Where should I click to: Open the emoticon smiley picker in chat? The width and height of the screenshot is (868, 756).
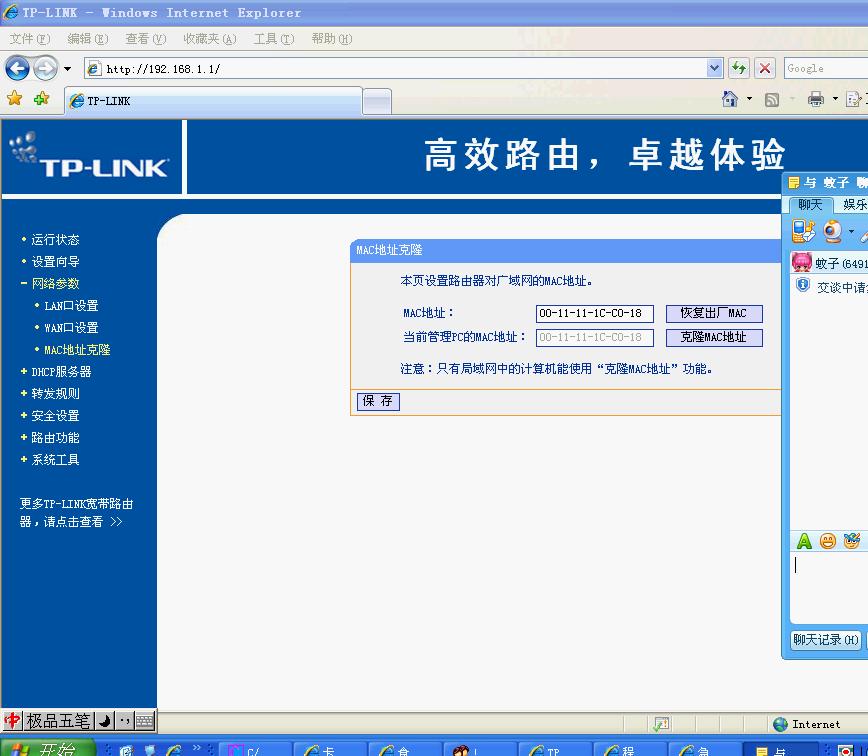(828, 541)
